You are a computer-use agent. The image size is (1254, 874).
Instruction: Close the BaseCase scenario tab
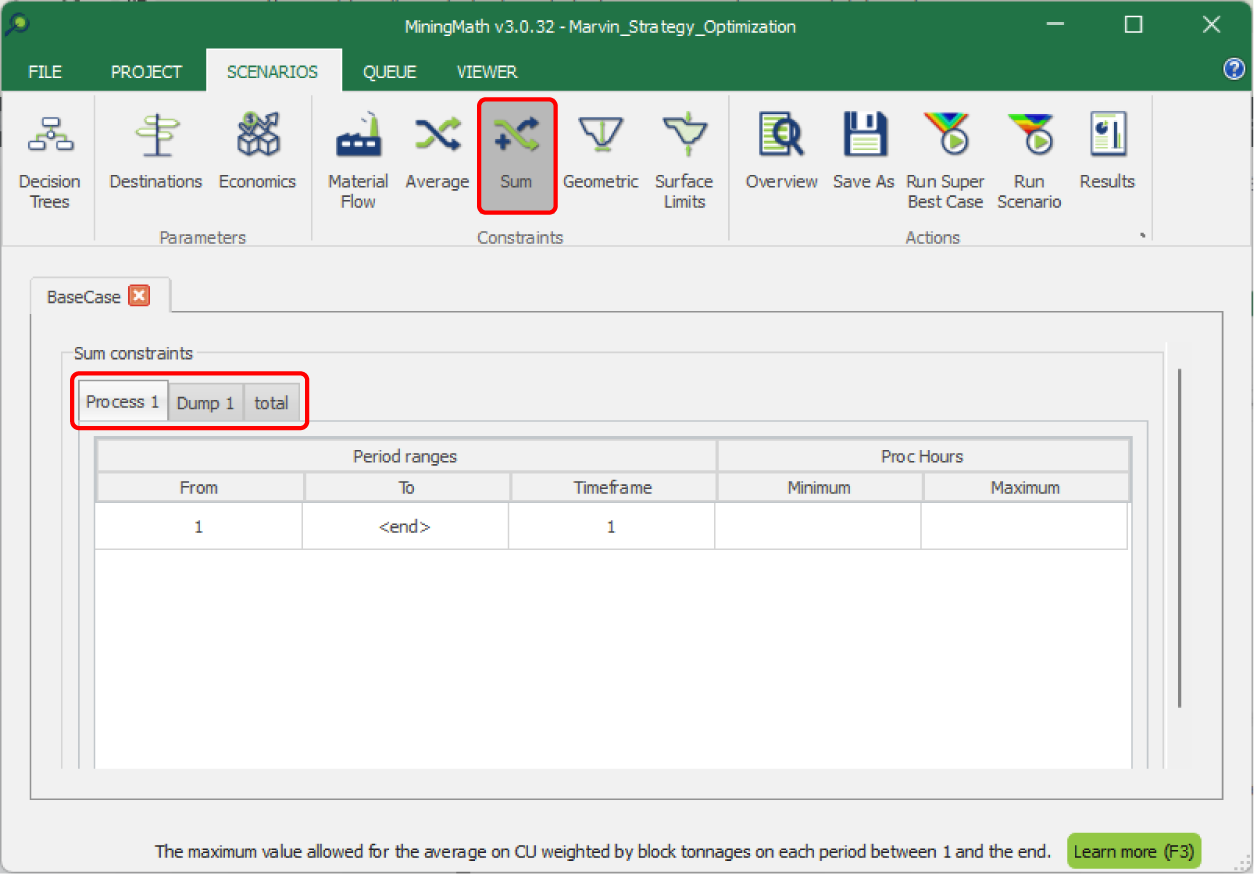[x=140, y=297]
